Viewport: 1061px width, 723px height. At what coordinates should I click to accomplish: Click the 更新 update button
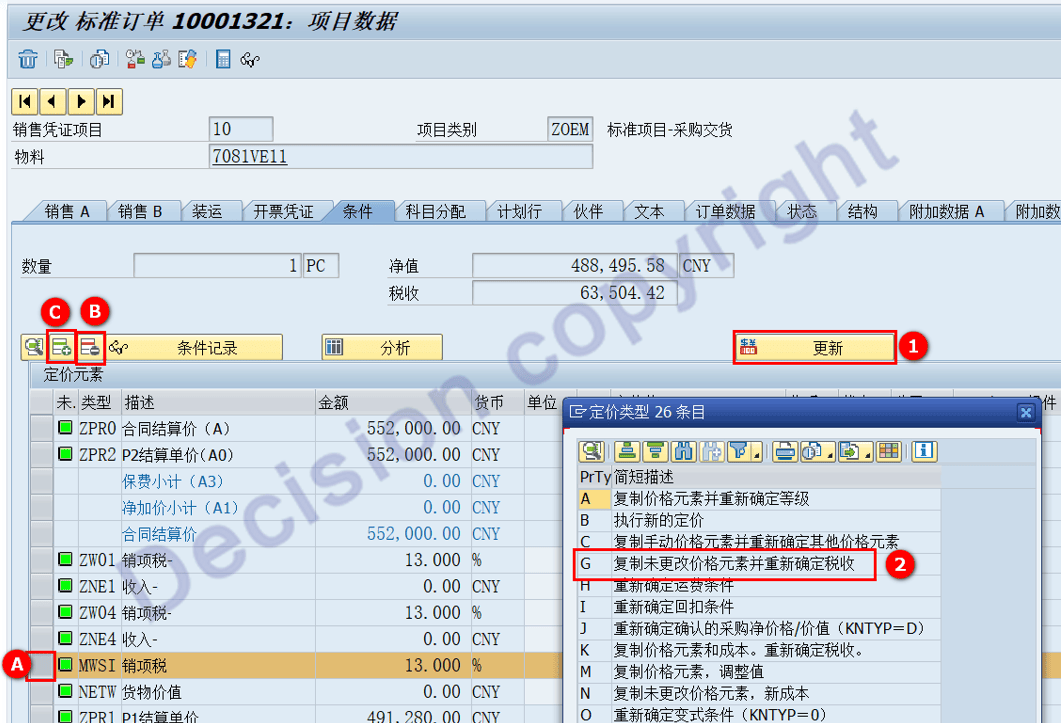(x=814, y=348)
